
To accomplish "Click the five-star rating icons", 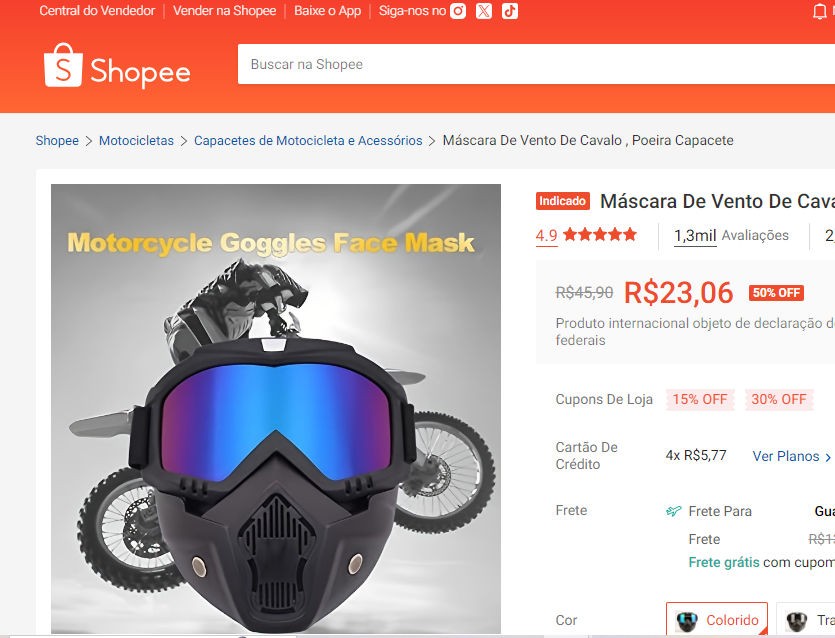I will pos(600,234).
